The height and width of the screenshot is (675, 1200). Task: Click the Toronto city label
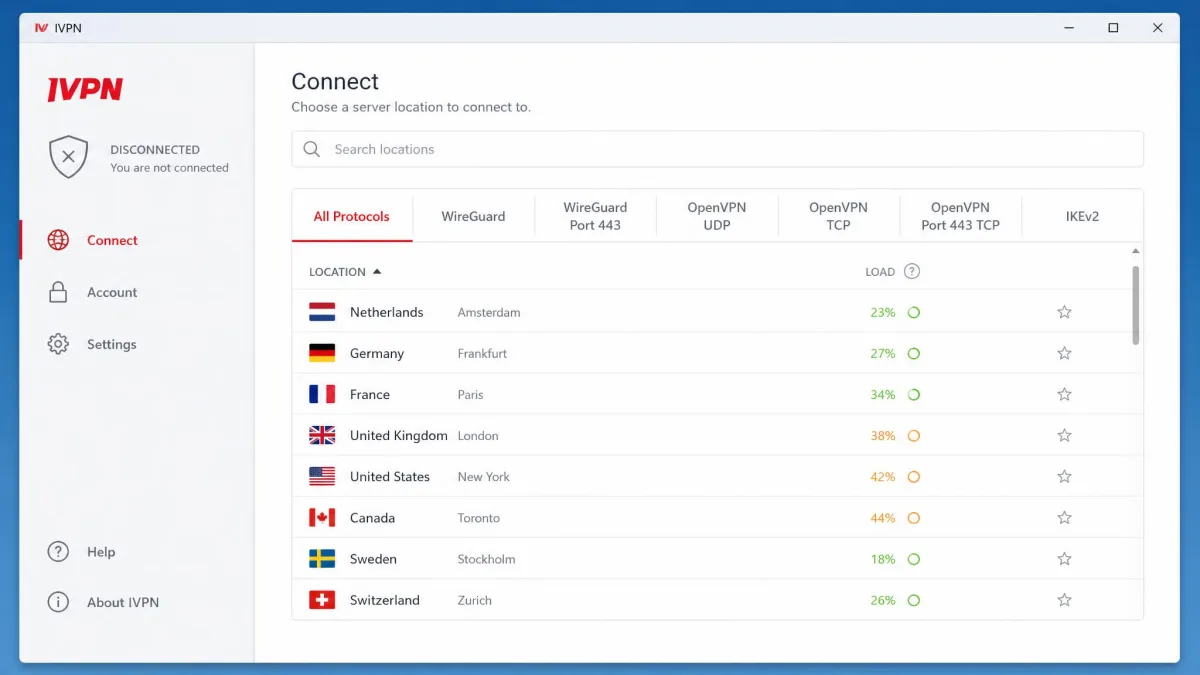pyautogui.click(x=479, y=518)
